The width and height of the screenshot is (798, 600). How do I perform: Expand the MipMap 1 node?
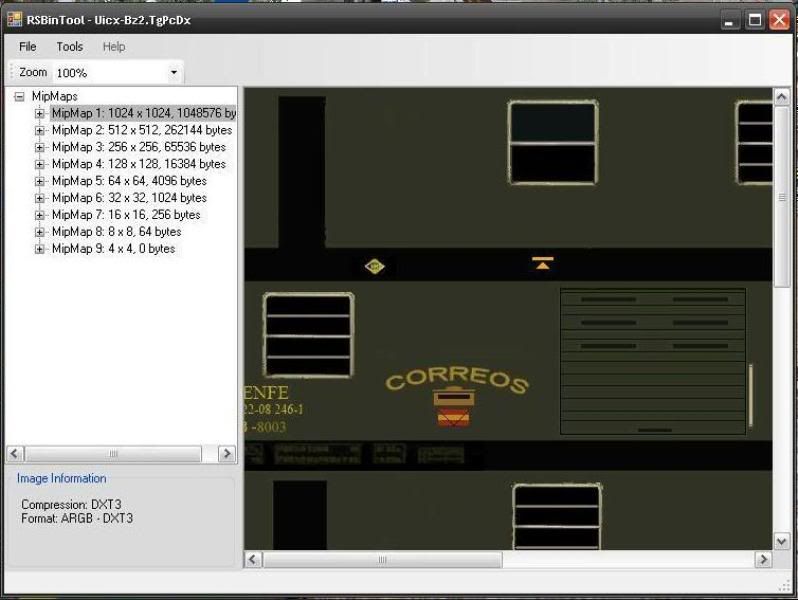pyautogui.click(x=40, y=113)
